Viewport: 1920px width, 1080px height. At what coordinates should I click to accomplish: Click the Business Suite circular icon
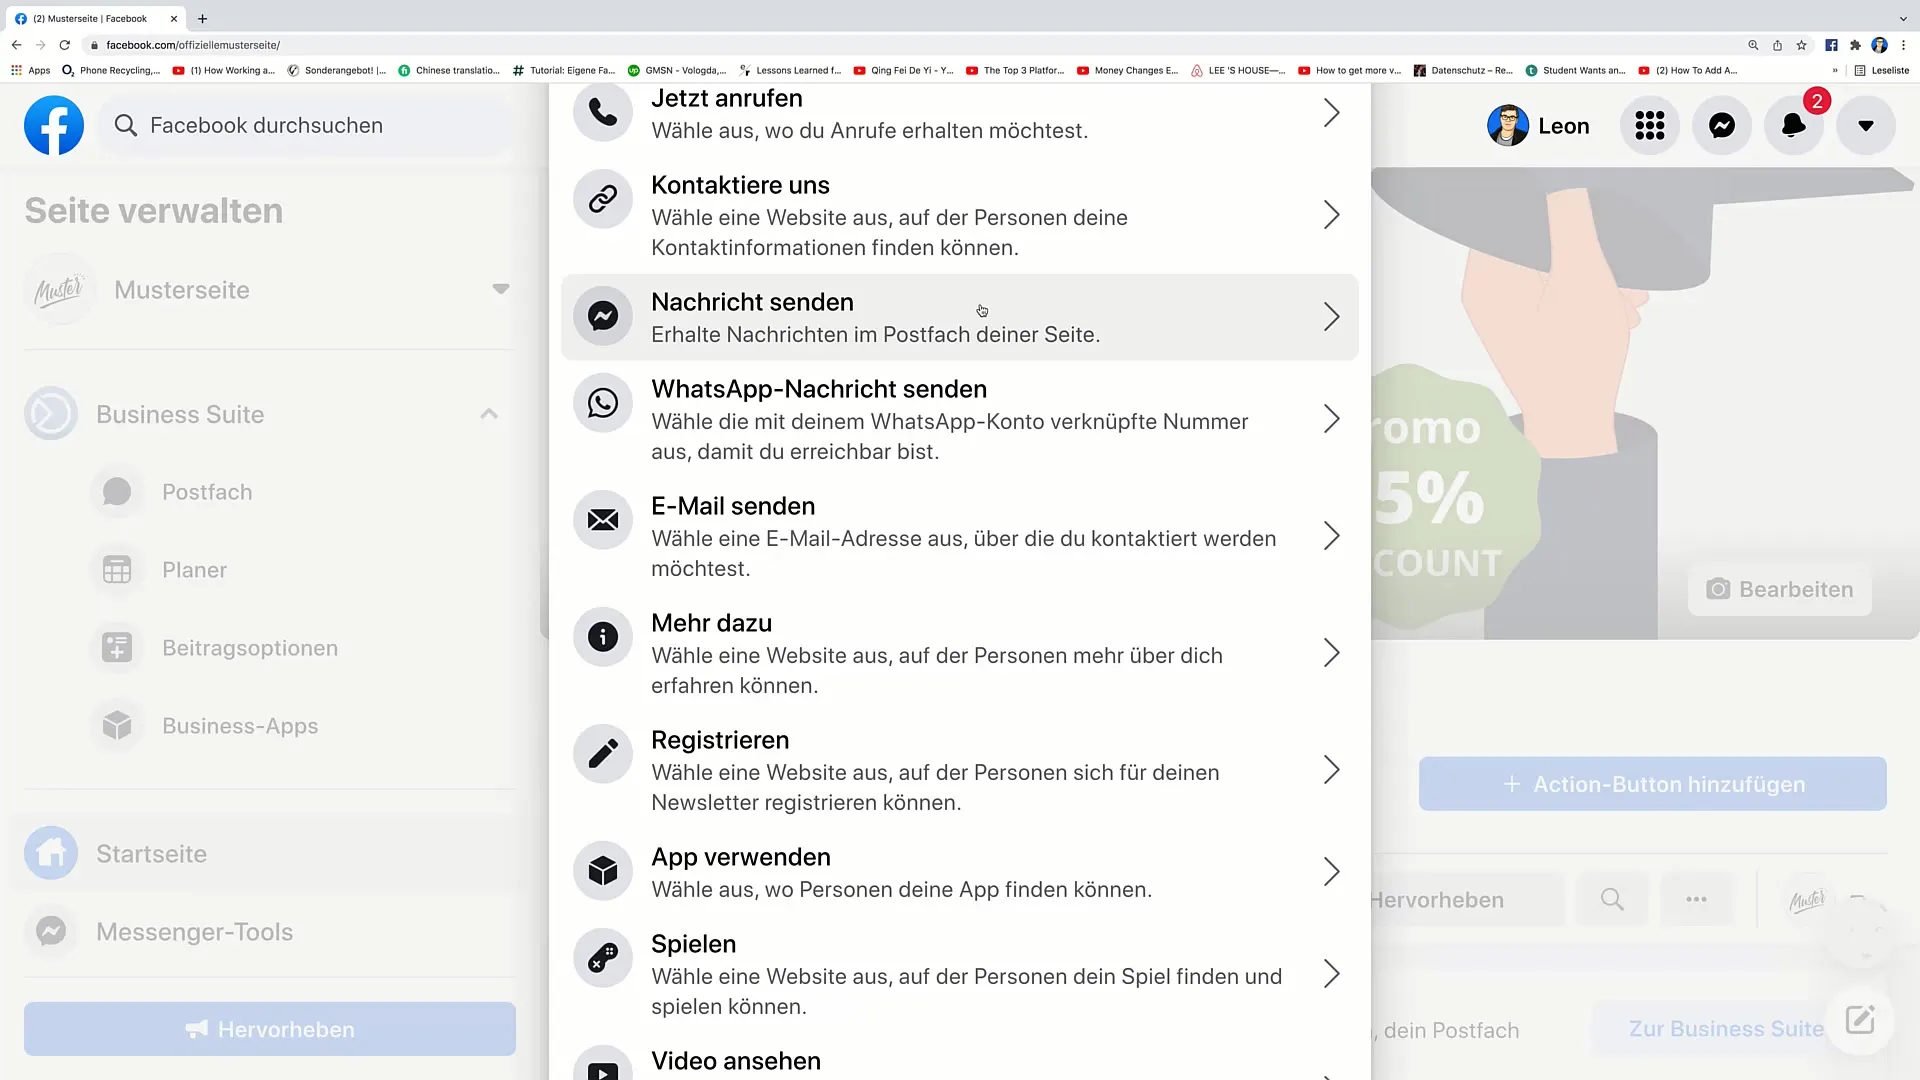click(51, 413)
